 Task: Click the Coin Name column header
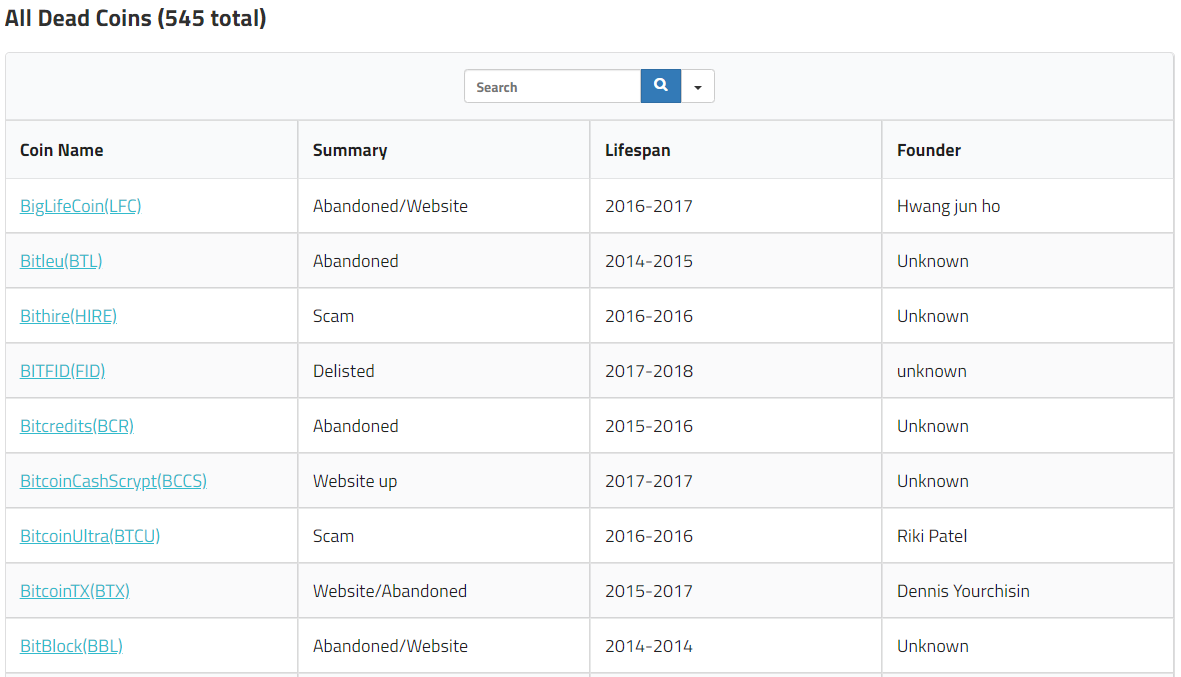pos(61,150)
